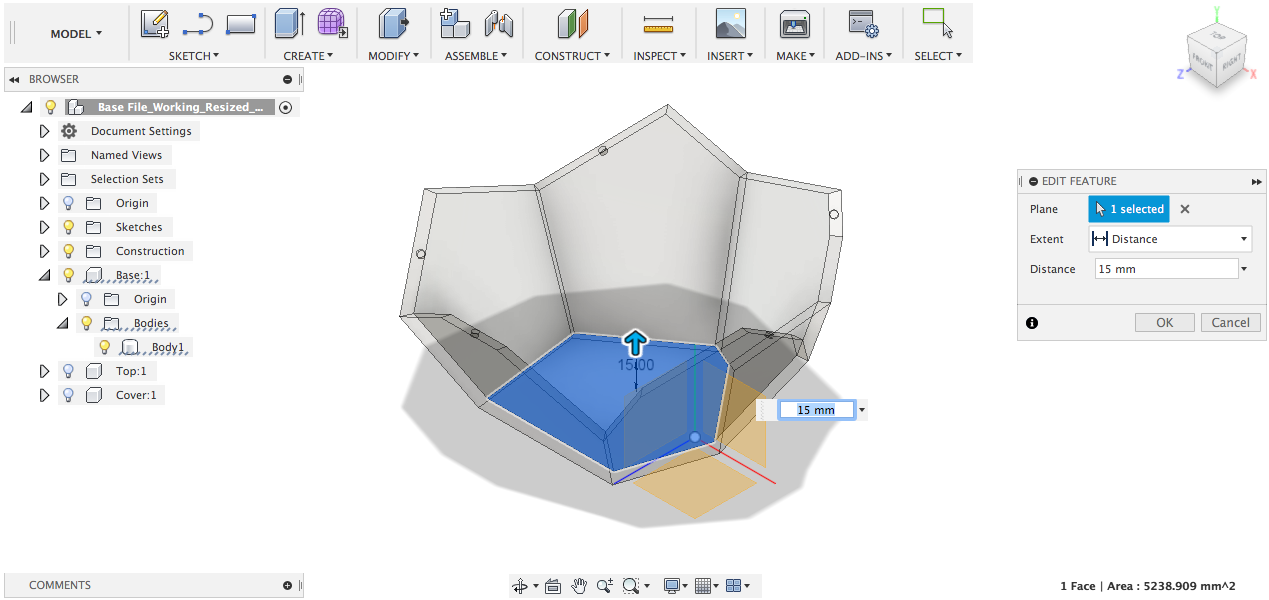Click the Insert image icon
Viewport: 1269px width, 600px height.
click(731, 23)
